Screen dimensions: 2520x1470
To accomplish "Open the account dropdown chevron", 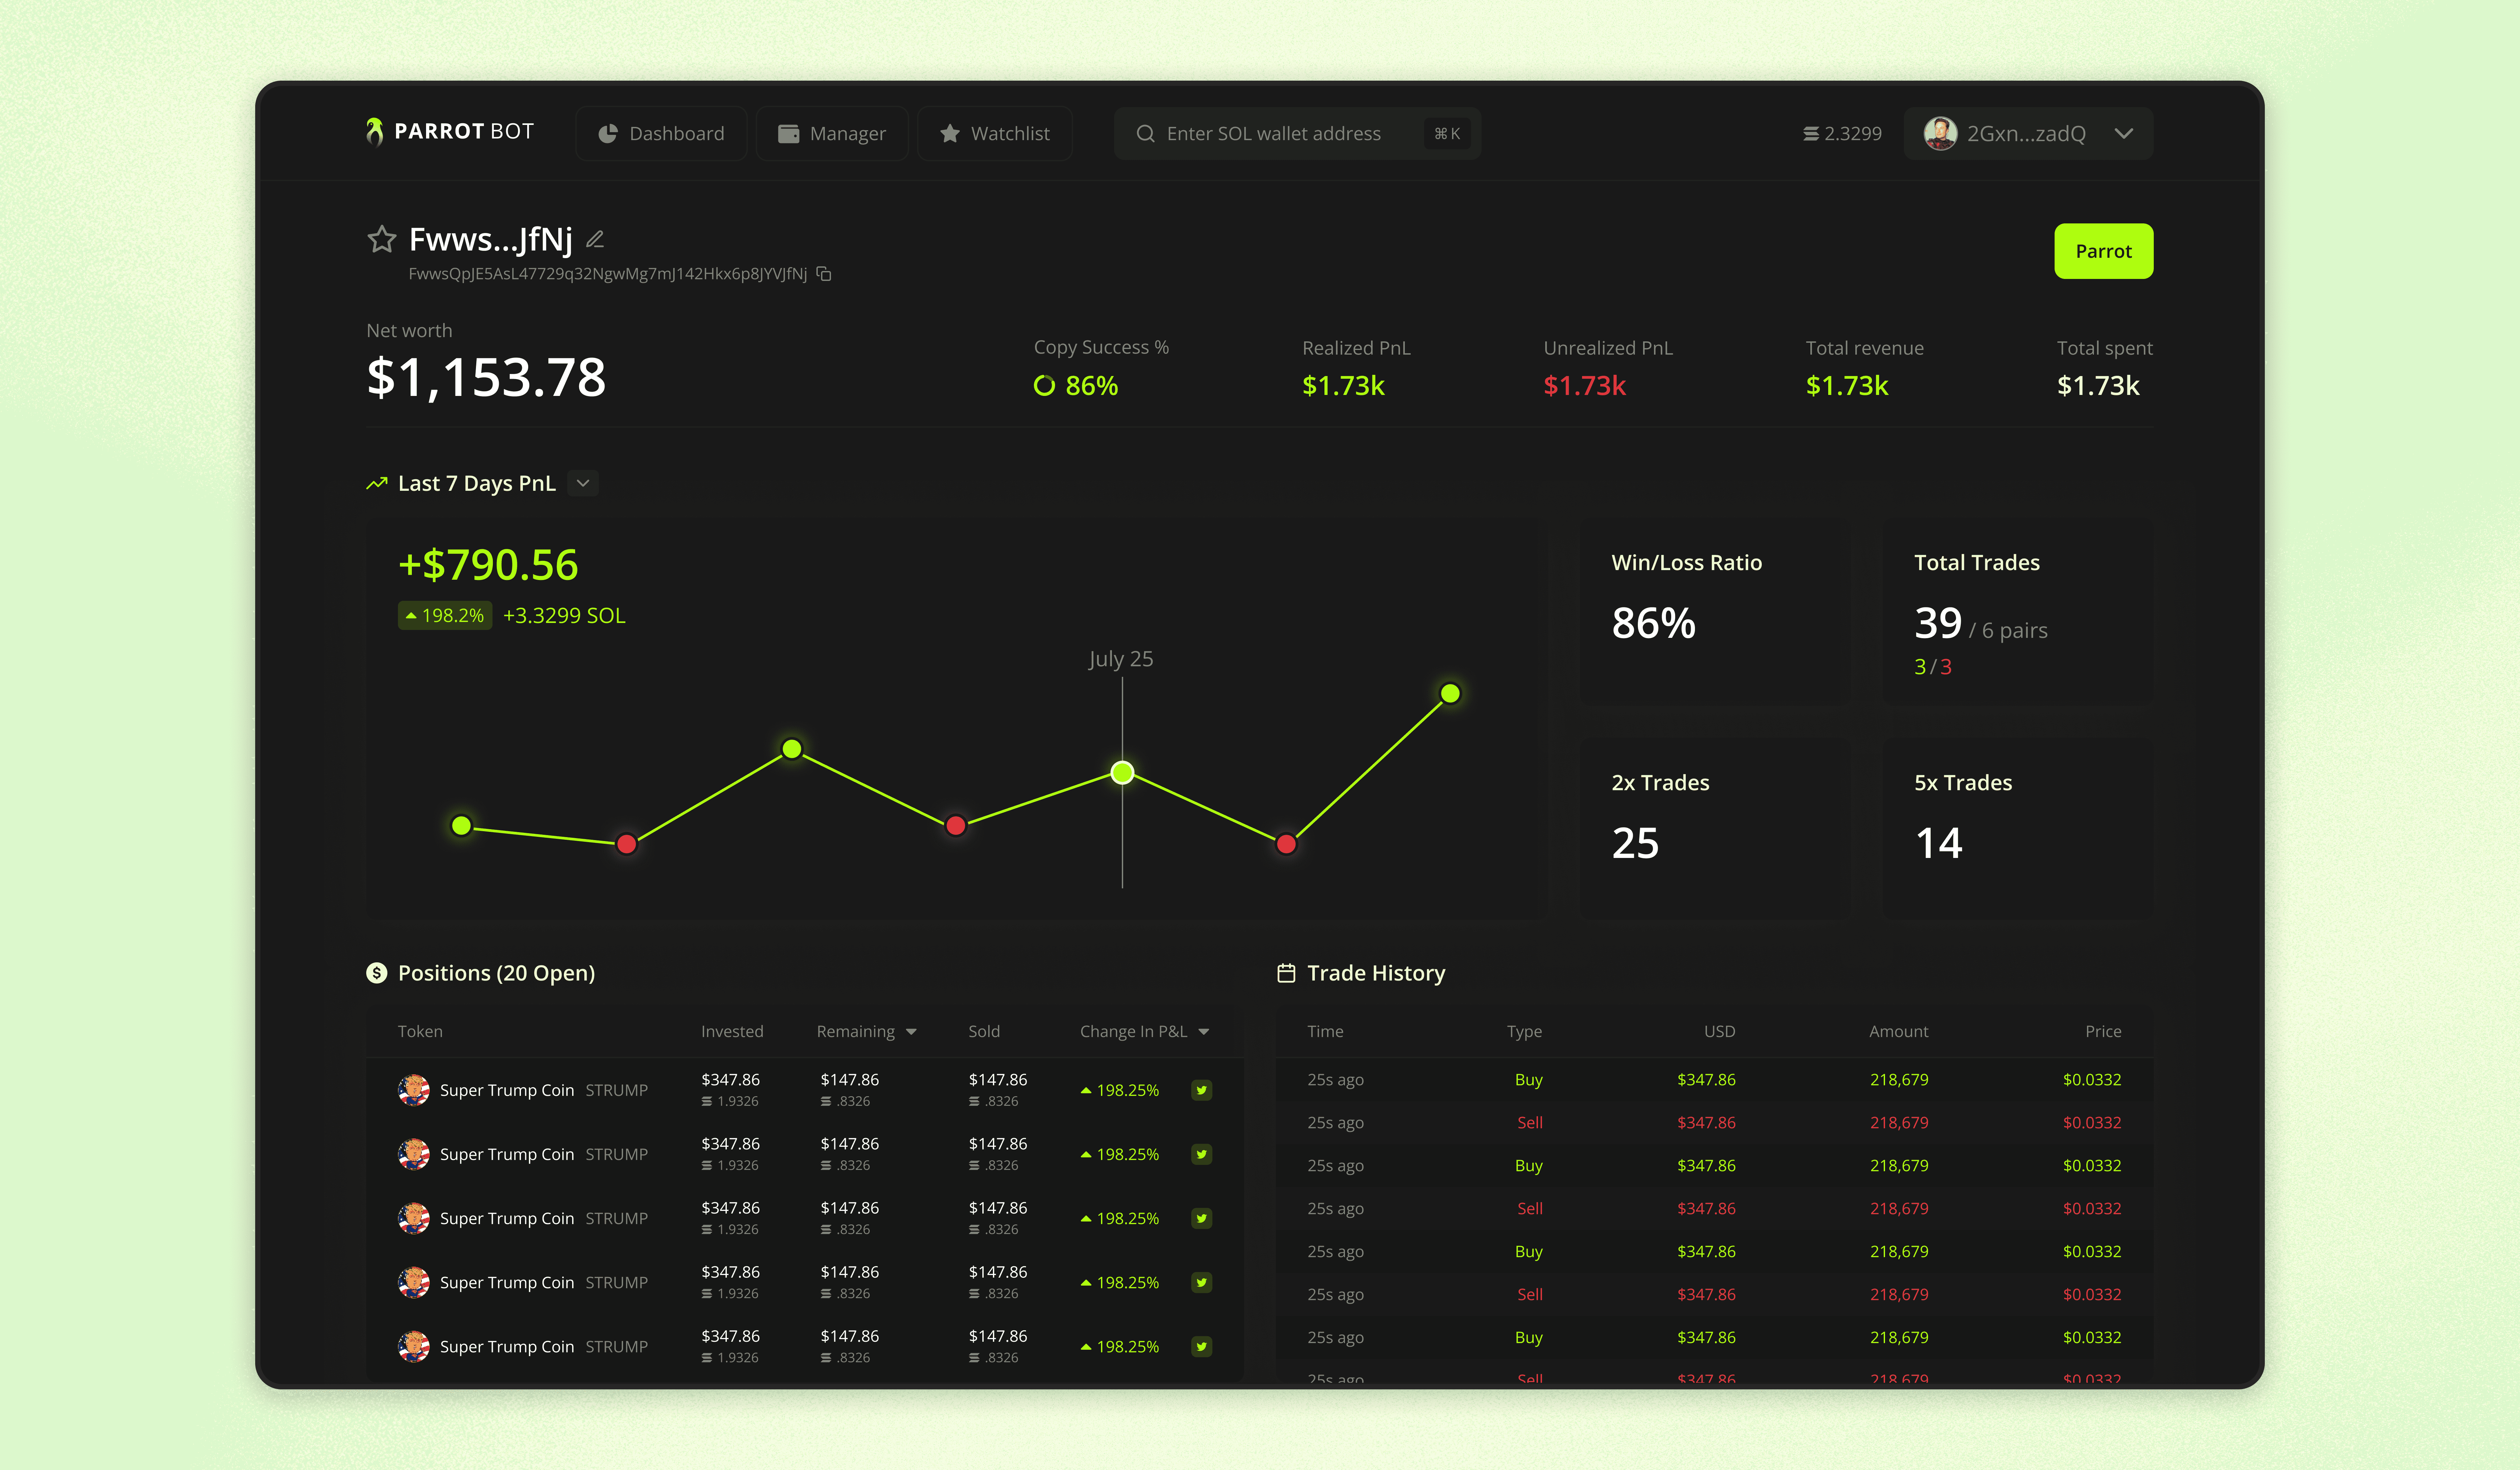I will 2124,133.
